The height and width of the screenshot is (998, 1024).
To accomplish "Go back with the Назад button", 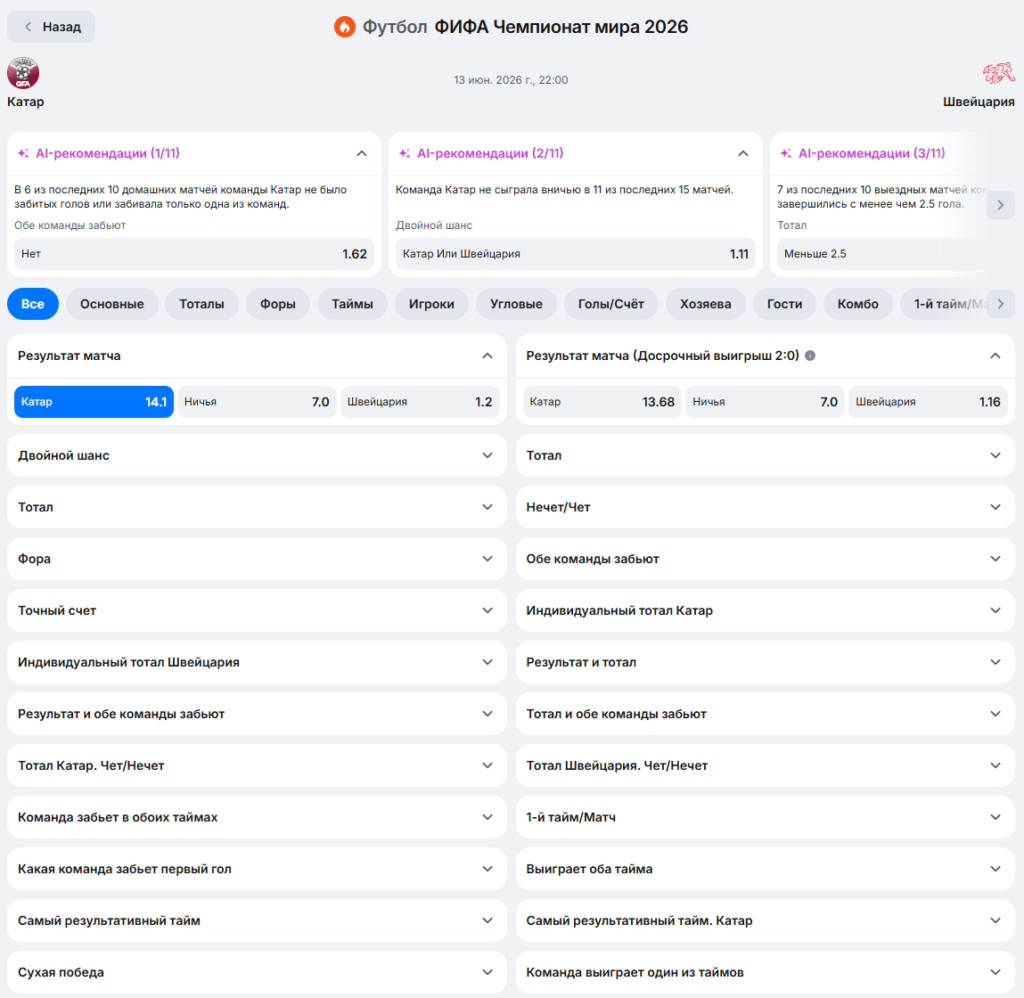I will coord(51,27).
